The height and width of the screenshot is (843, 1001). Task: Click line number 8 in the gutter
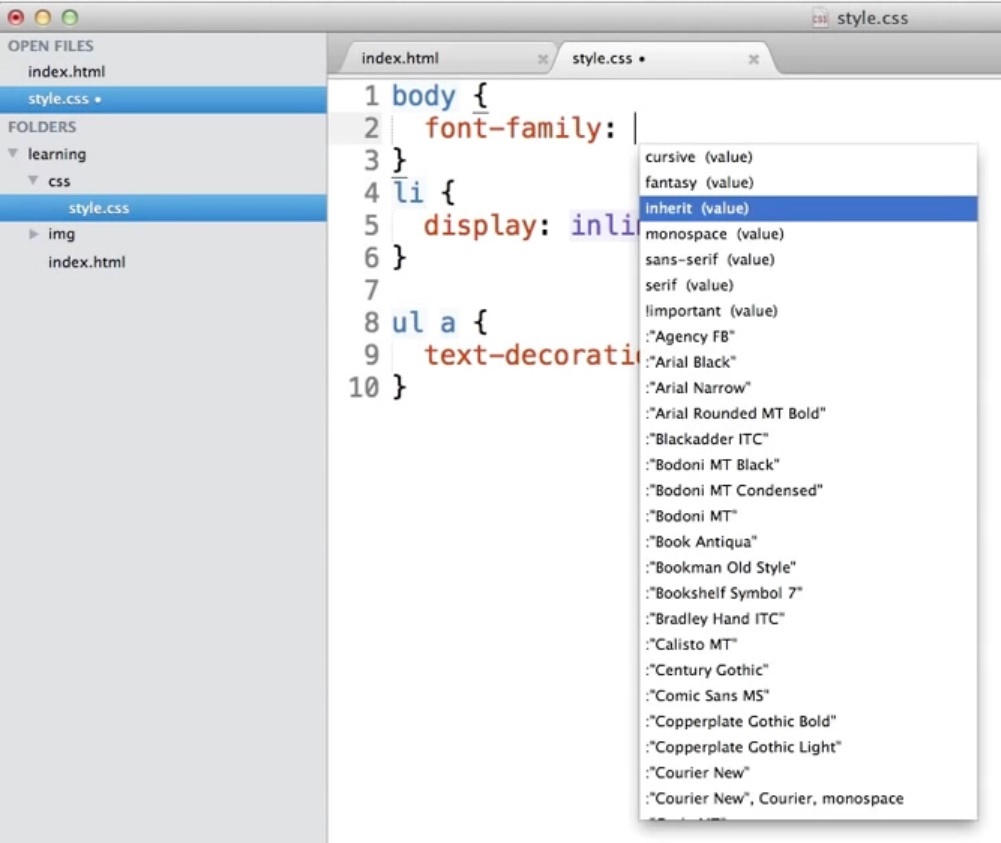[x=371, y=323]
